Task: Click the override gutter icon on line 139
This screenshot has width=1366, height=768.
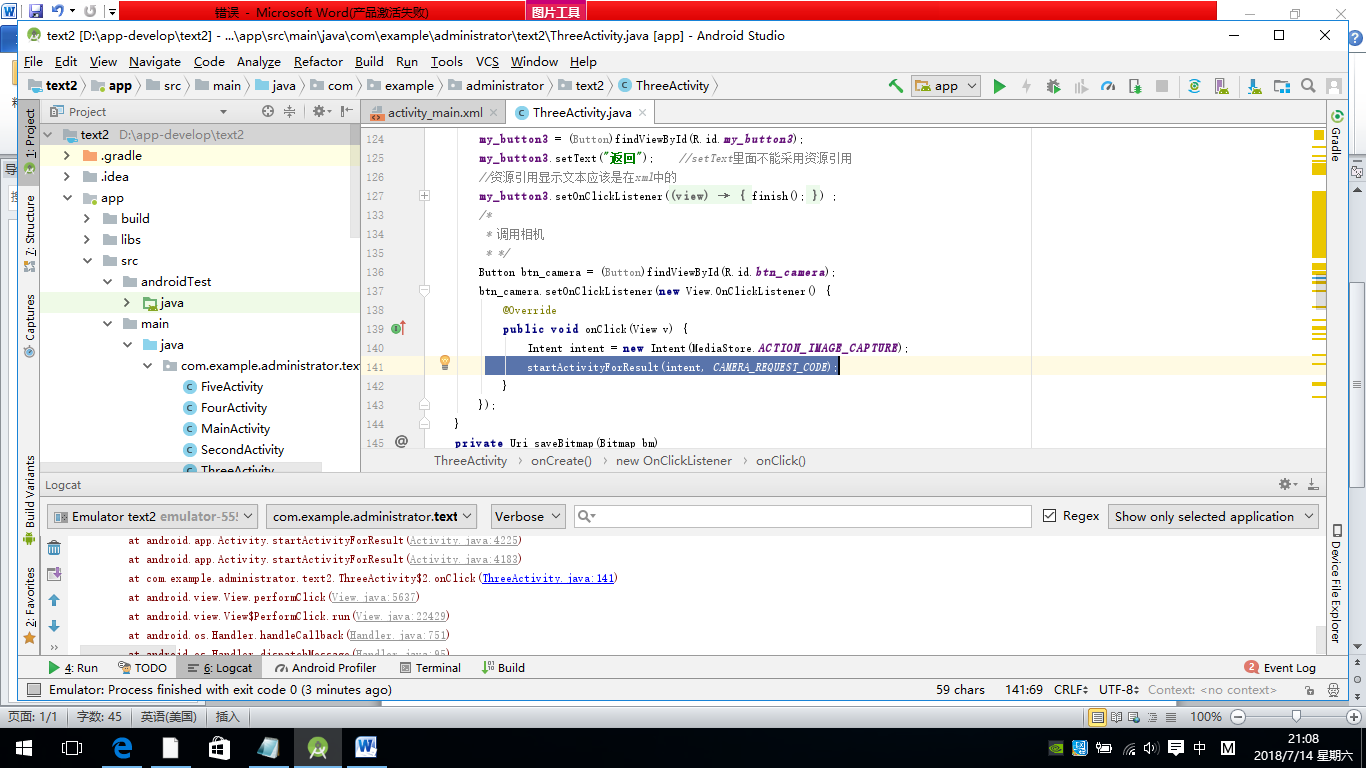Action: (x=398, y=328)
